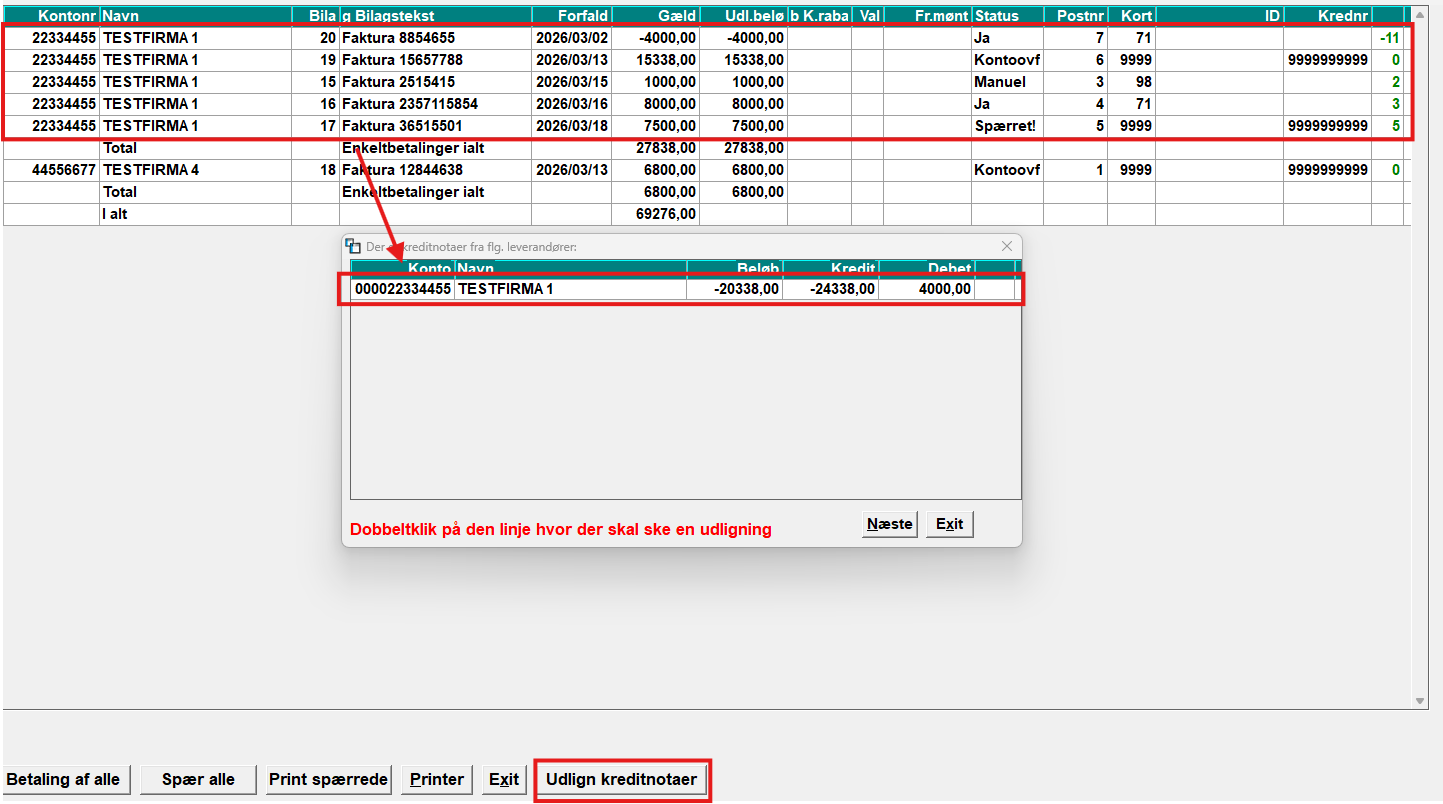
Task: Click the main window Exit button
Action: coord(503,780)
